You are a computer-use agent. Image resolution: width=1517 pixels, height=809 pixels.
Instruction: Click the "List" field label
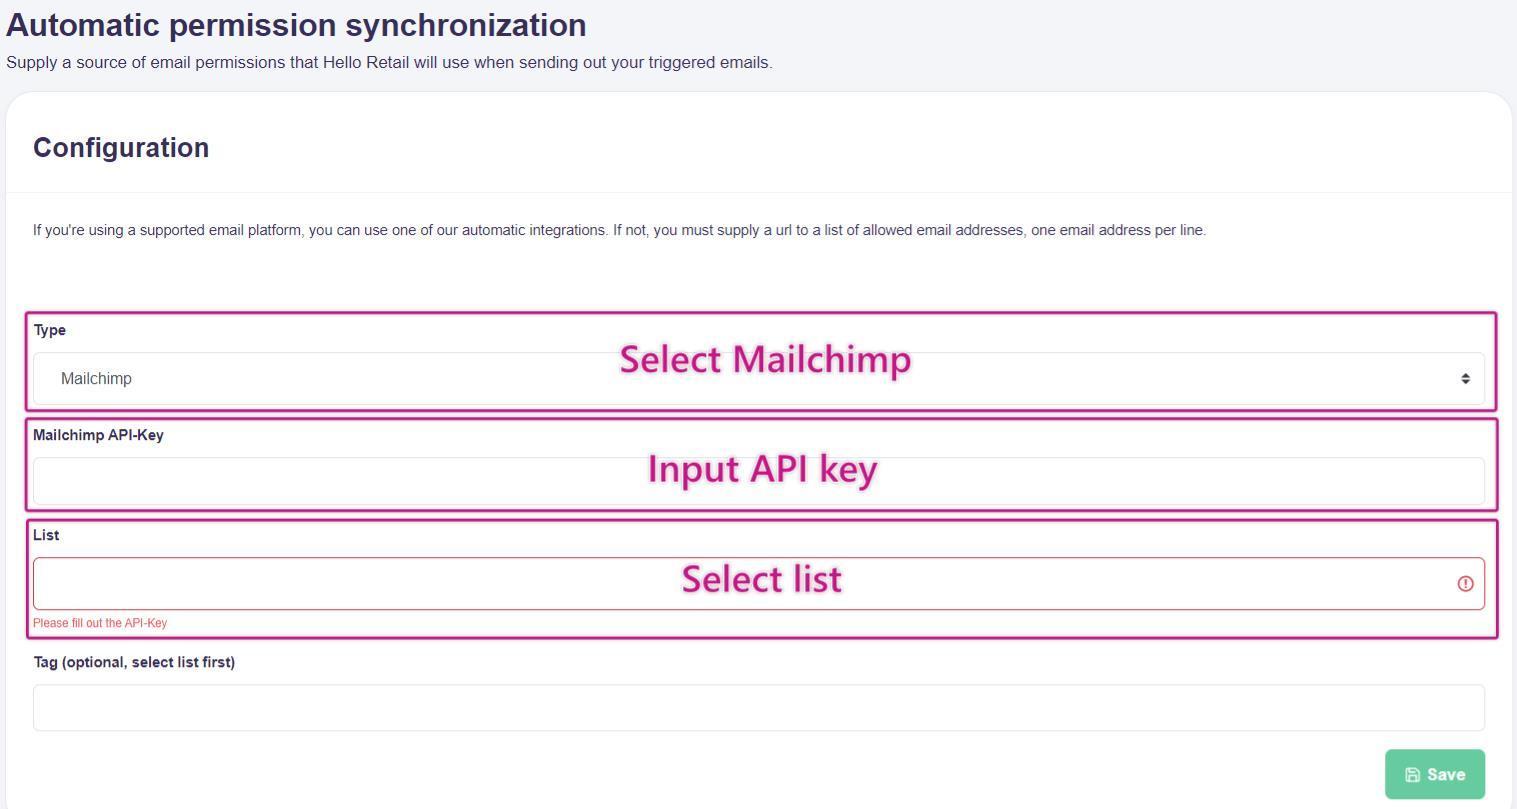(46, 535)
